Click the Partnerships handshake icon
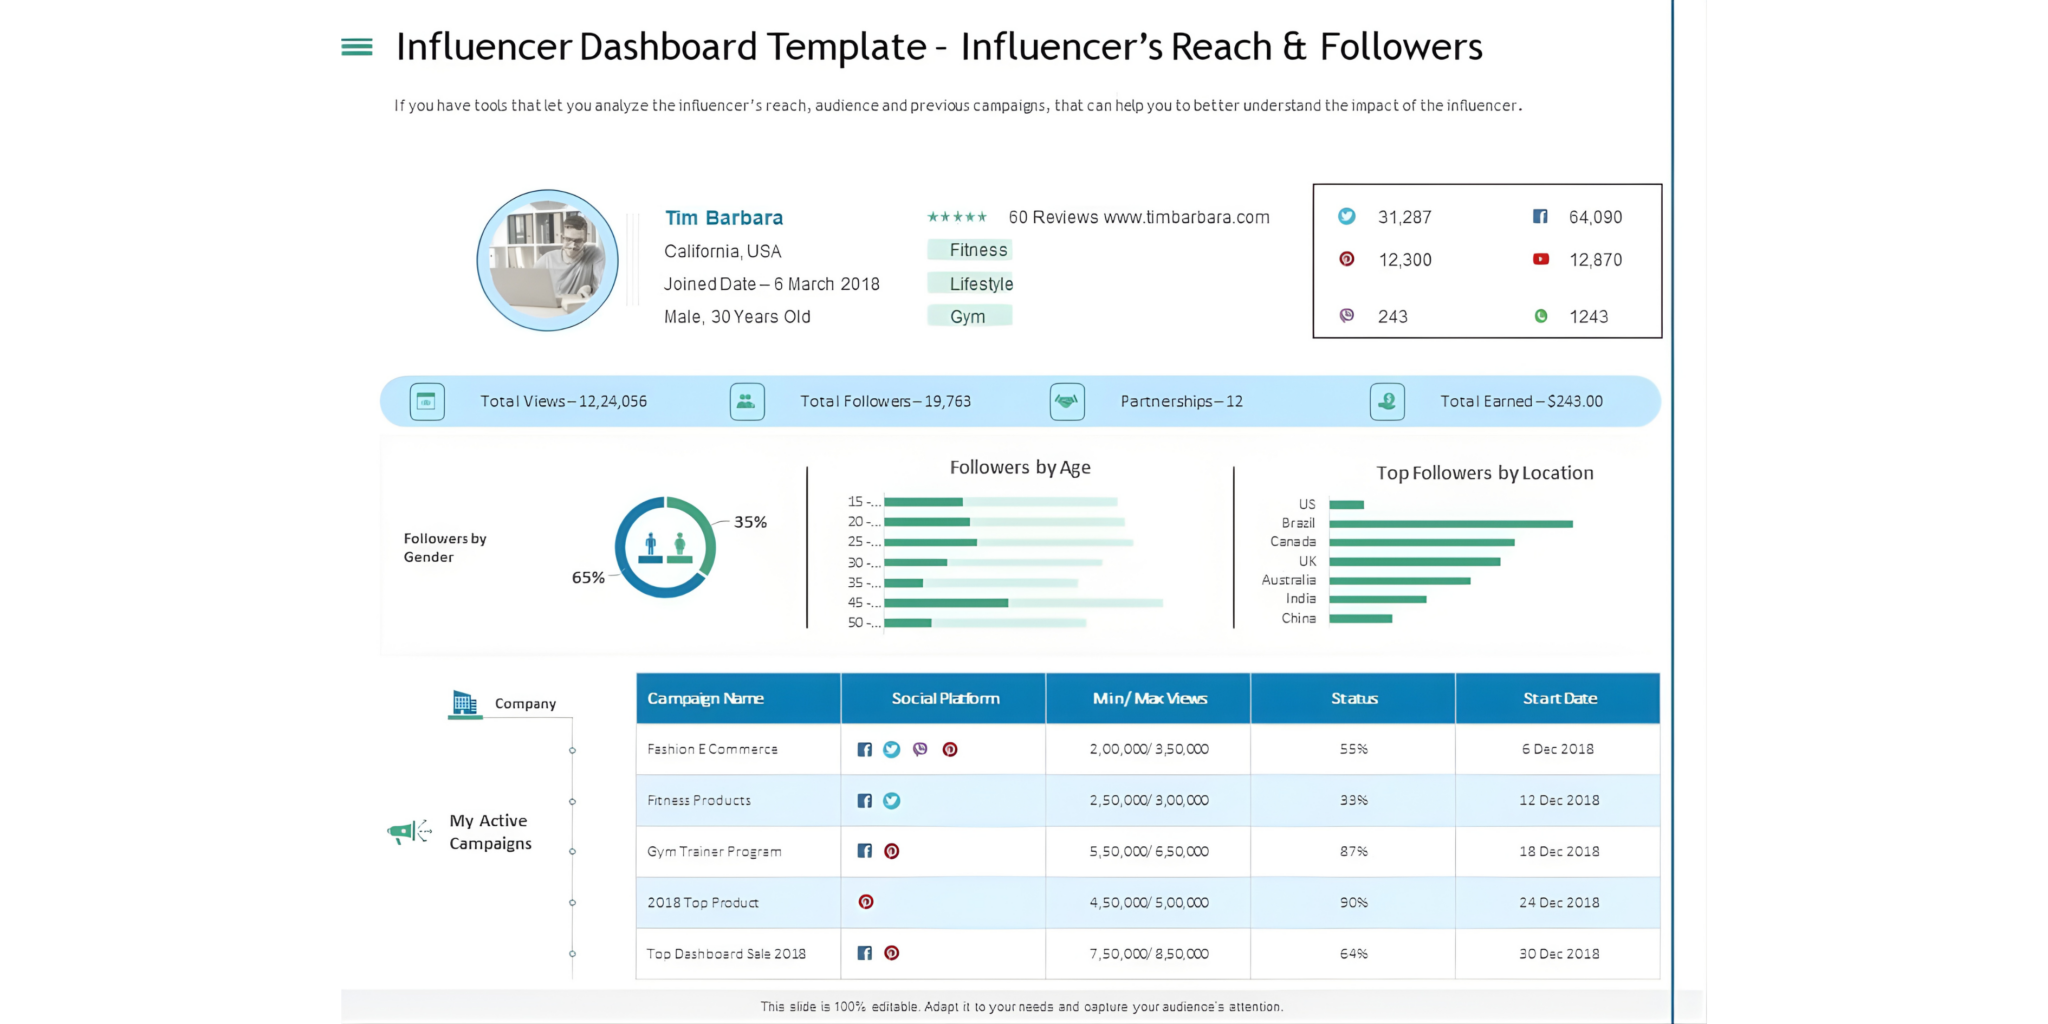The image size is (2048, 1024). [x=1067, y=400]
